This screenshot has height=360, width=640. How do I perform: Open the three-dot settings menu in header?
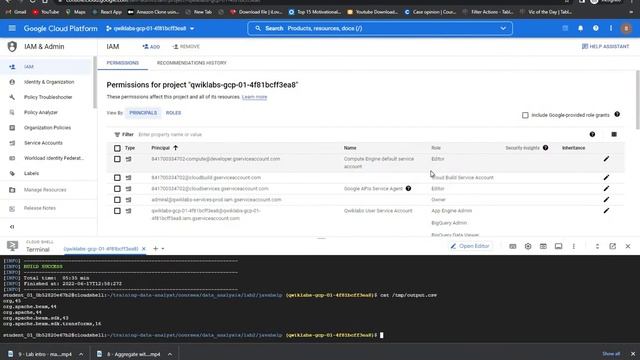[611, 28]
